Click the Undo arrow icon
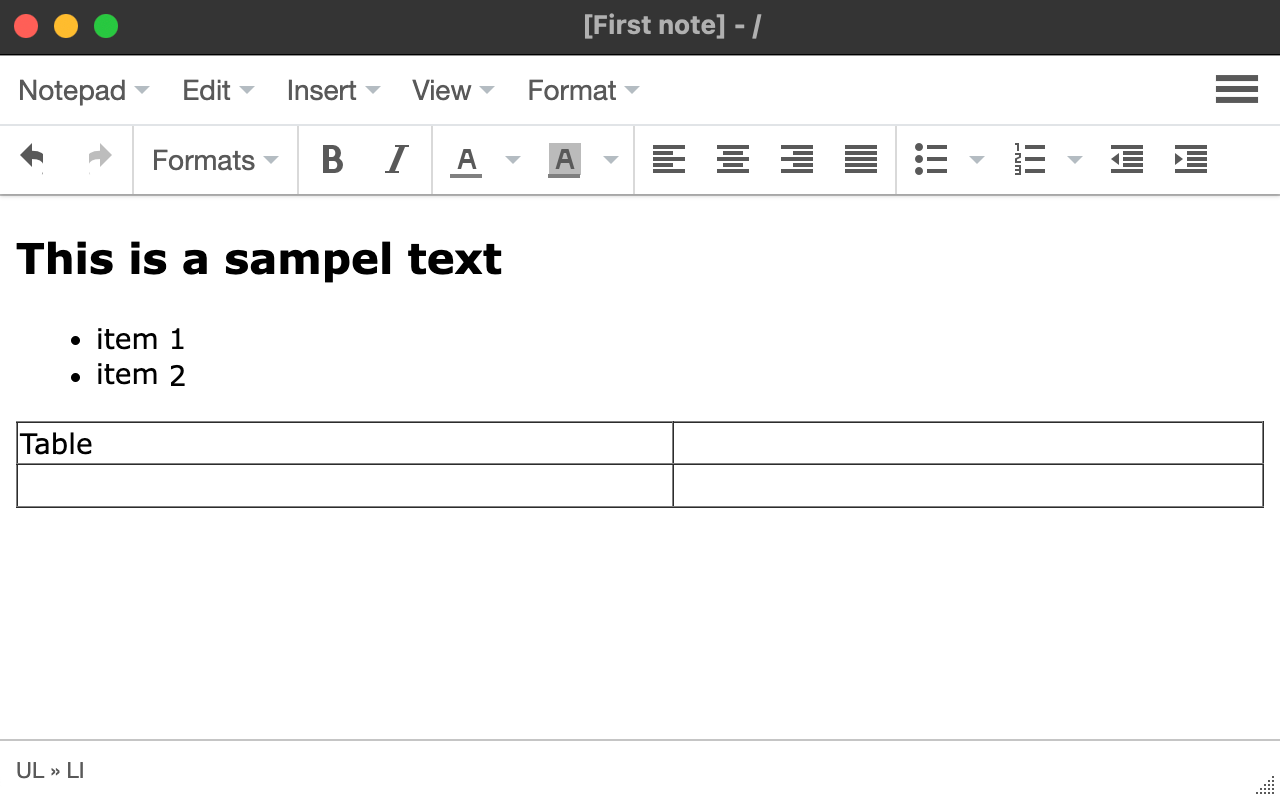The width and height of the screenshot is (1280, 800). pyautogui.click(x=33, y=159)
